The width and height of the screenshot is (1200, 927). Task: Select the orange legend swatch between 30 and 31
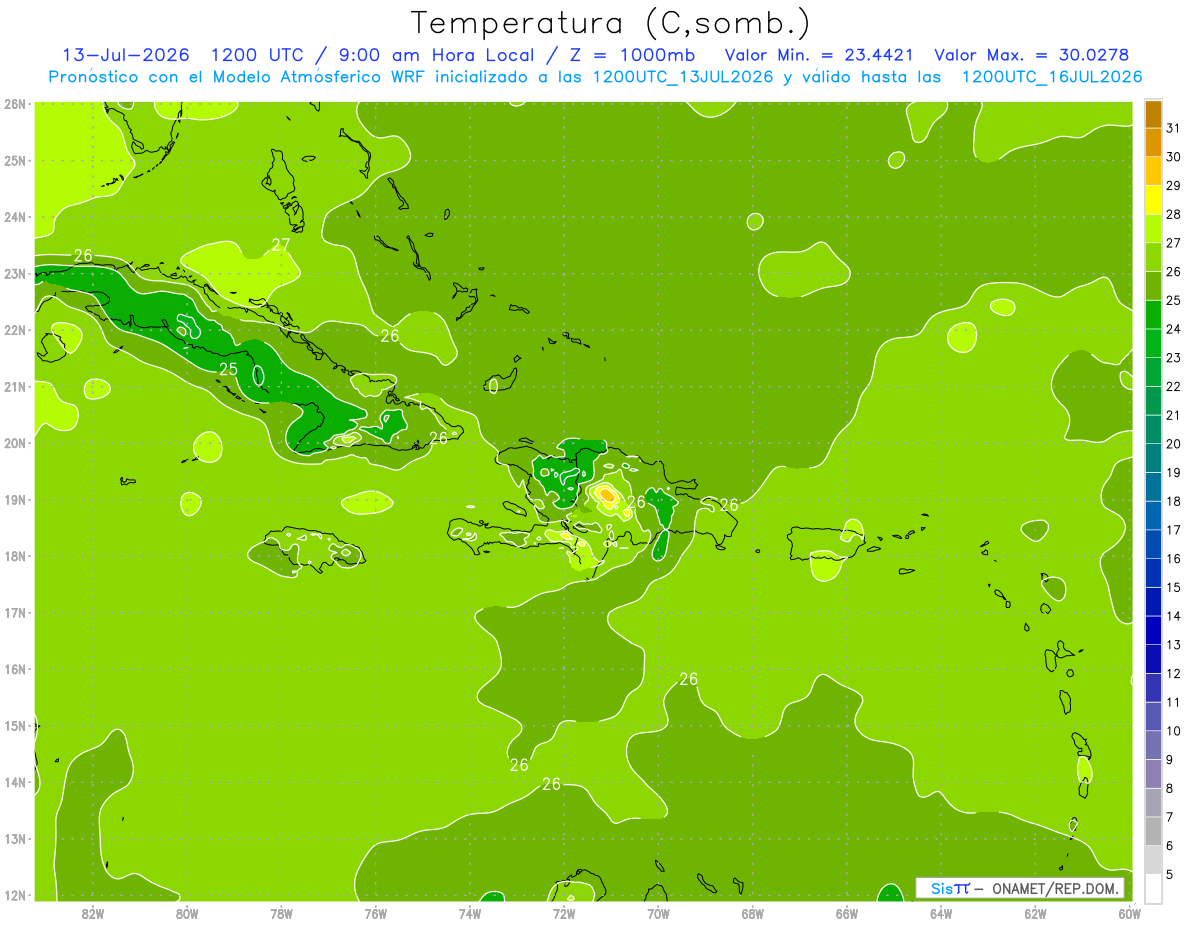[x=1153, y=142]
